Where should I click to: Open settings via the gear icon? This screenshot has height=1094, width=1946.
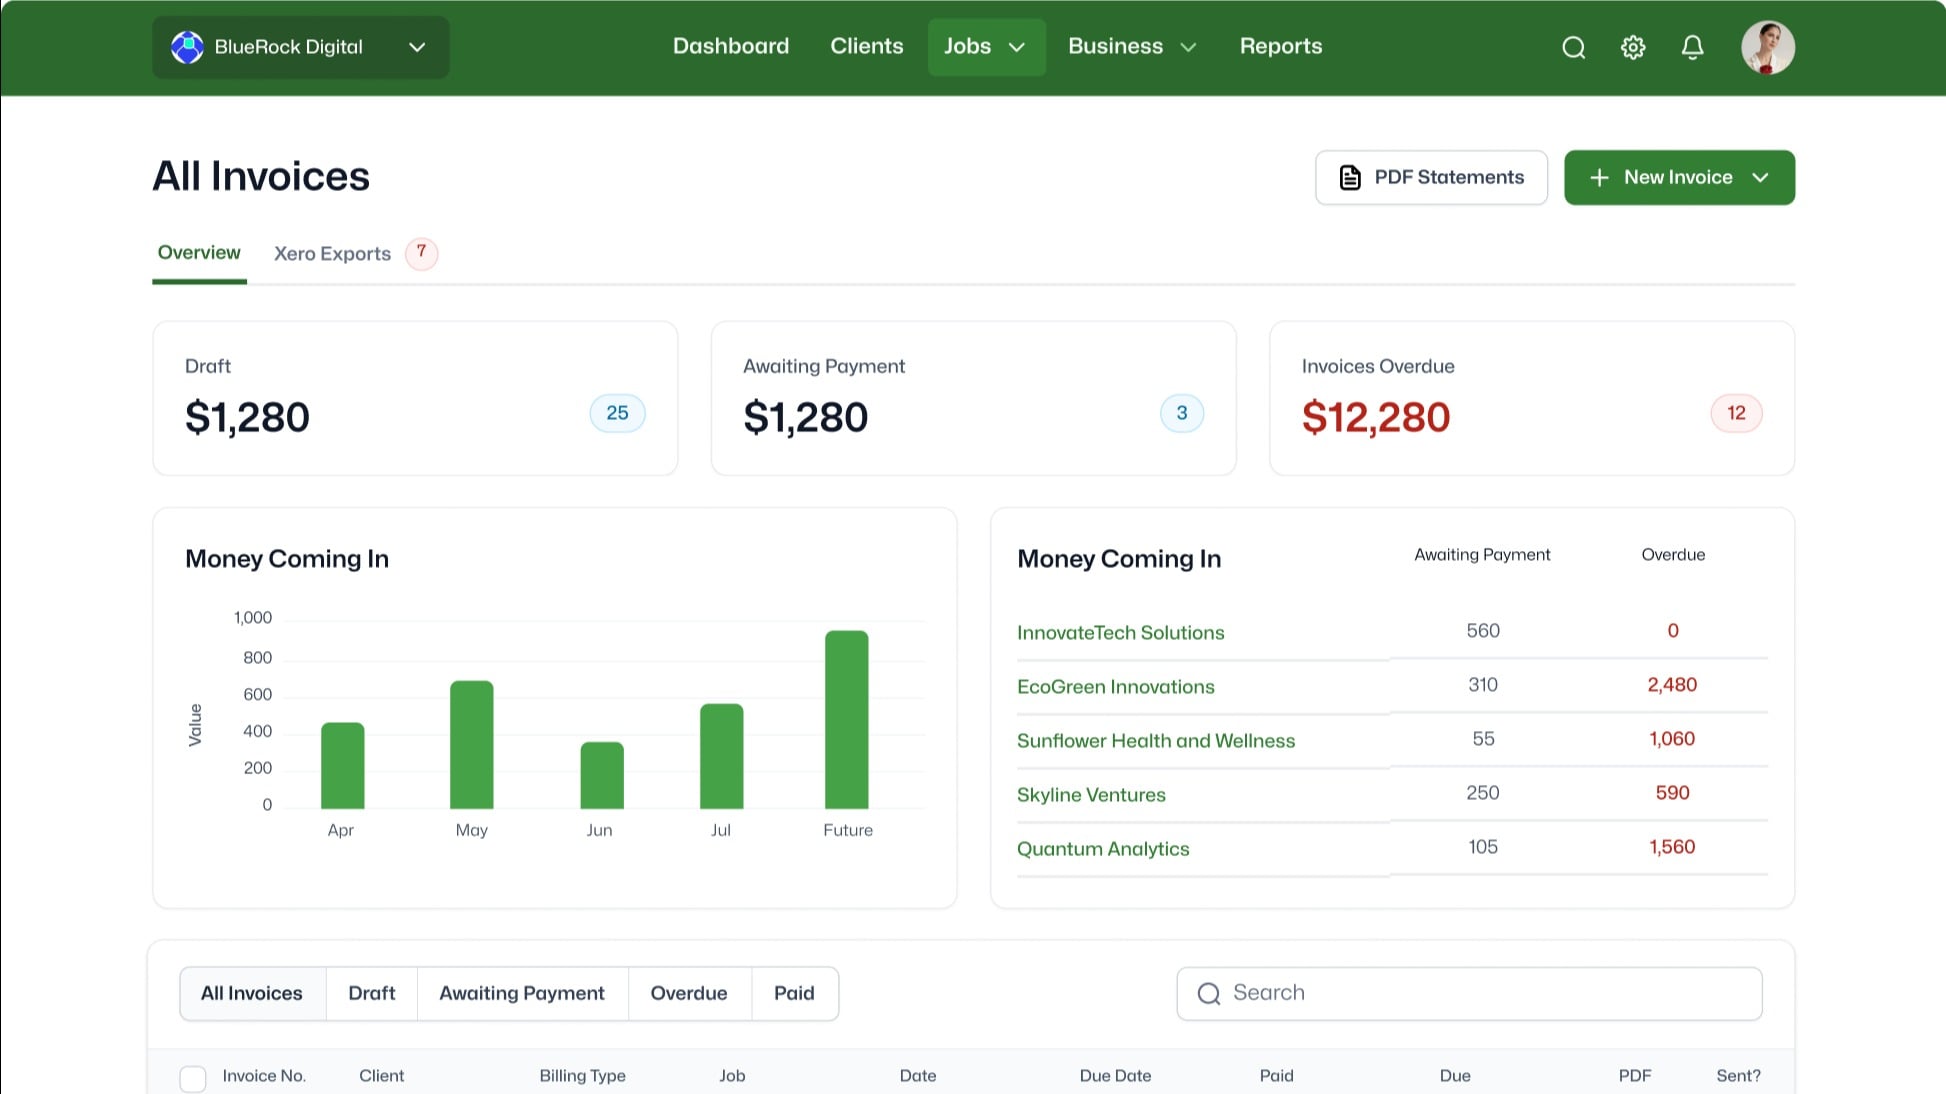click(1633, 47)
